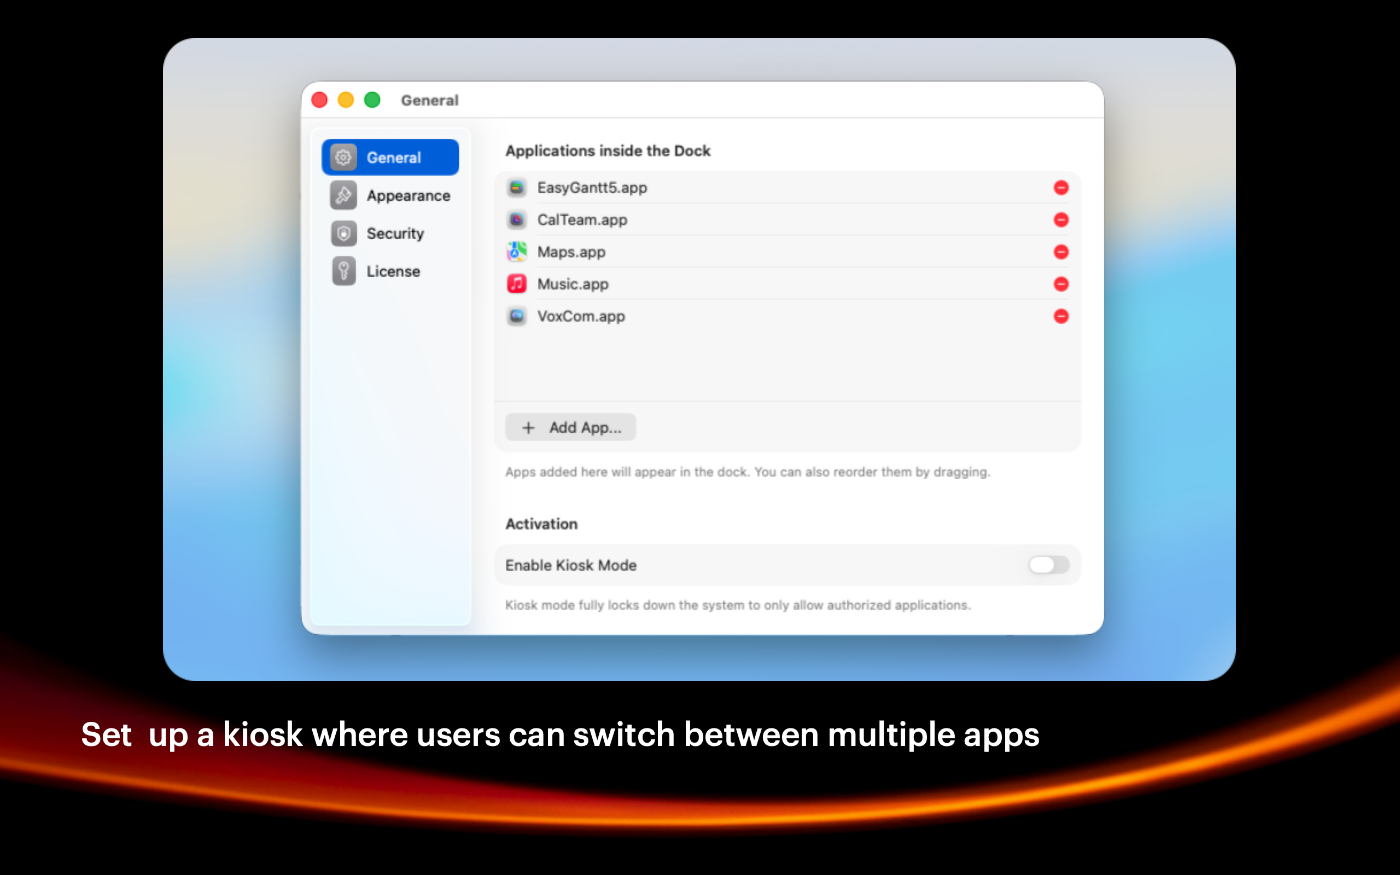
Task: Click the VoxCom app icon
Action: (516, 316)
